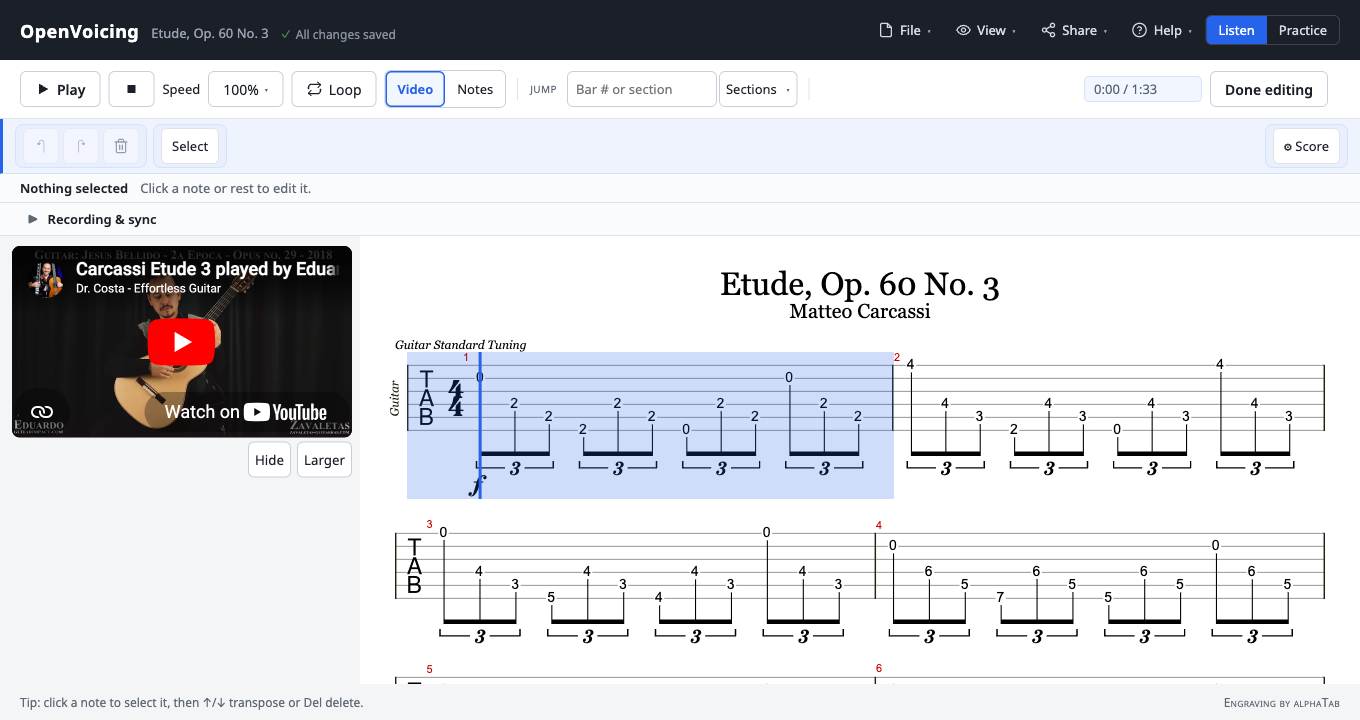Open the Sections dropdown
Screen dimensions: 1360x720
[x=758, y=89]
